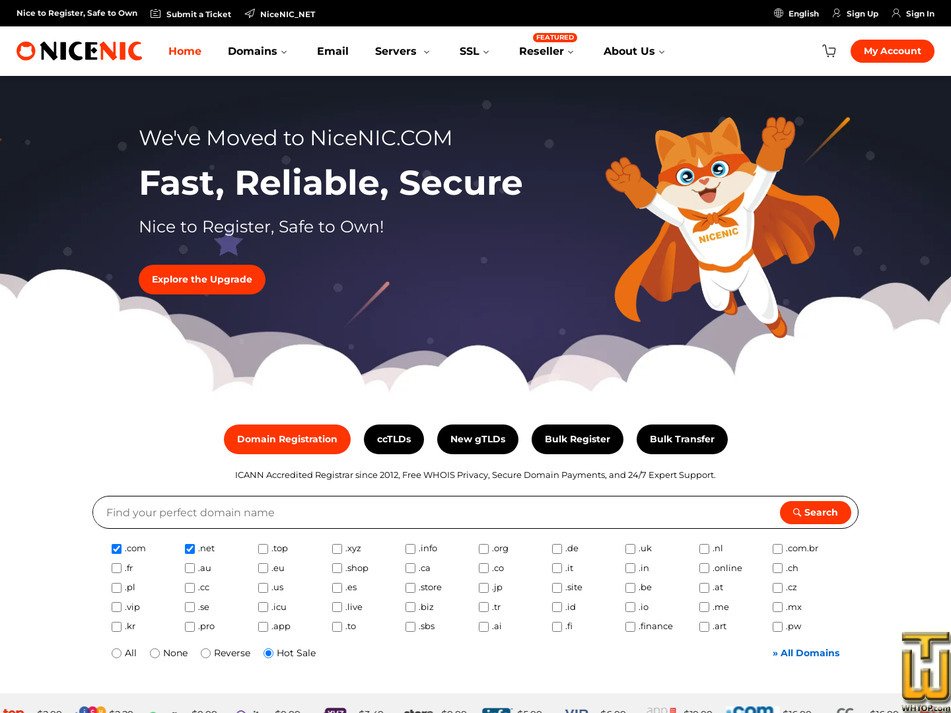Select the Bulk Transfer tab

coord(681,439)
